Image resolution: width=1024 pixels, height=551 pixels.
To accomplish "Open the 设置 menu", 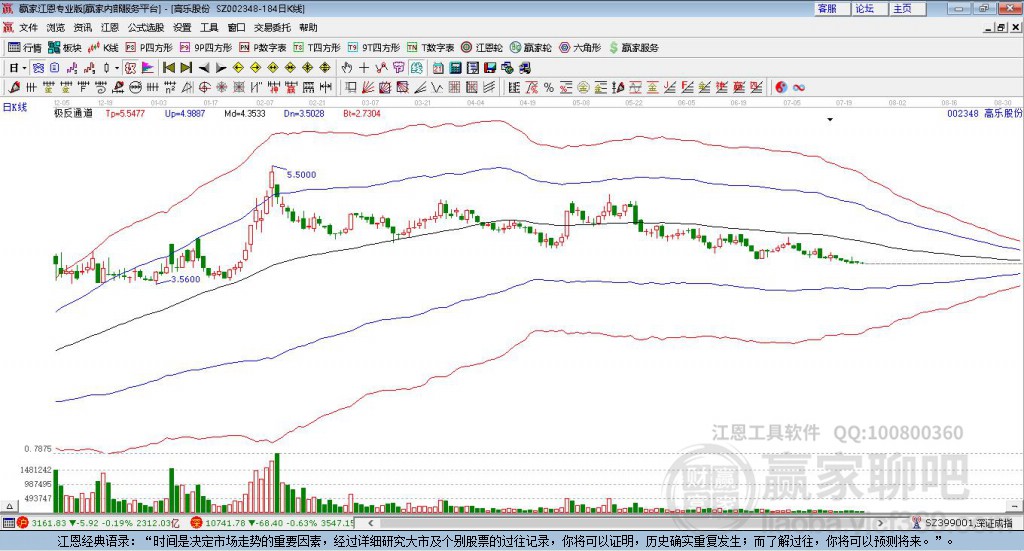I will (x=182, y=27).
